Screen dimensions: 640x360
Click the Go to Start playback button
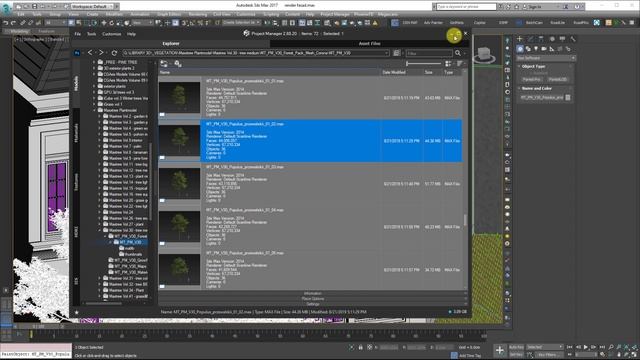(x=570, y=347)
